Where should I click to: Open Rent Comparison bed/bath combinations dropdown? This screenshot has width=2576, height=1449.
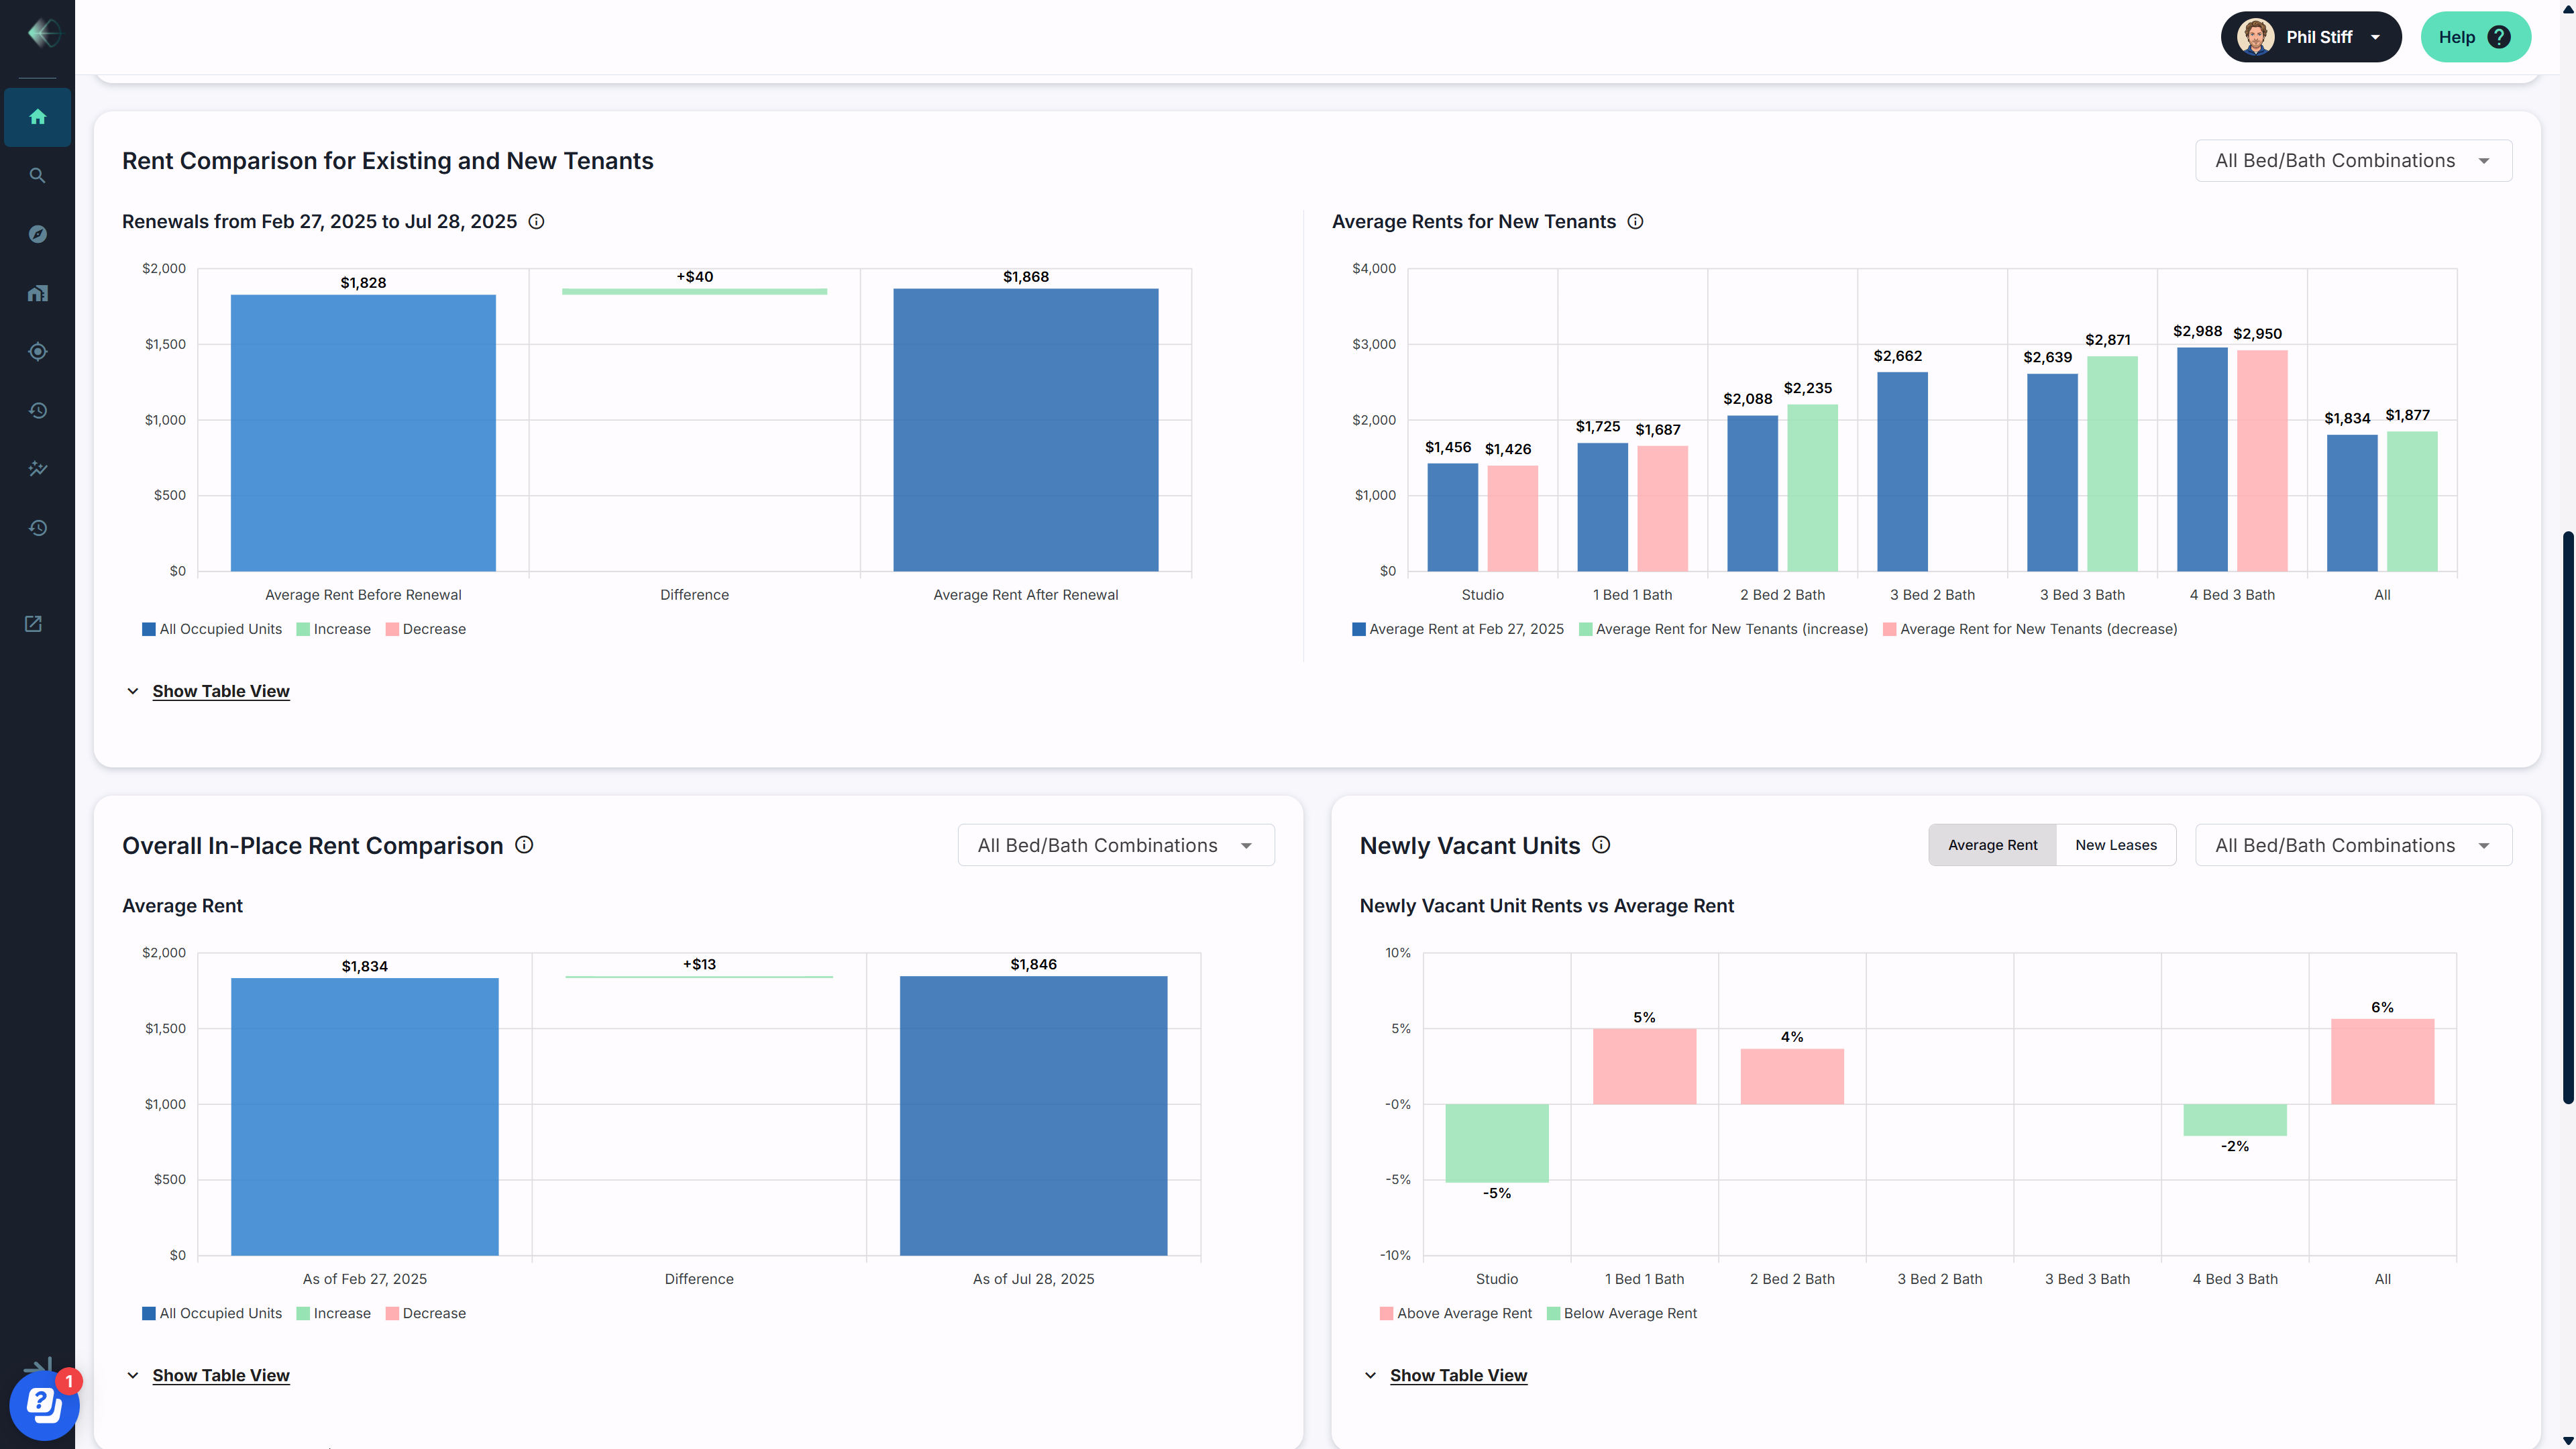[x=2352, y=161]
